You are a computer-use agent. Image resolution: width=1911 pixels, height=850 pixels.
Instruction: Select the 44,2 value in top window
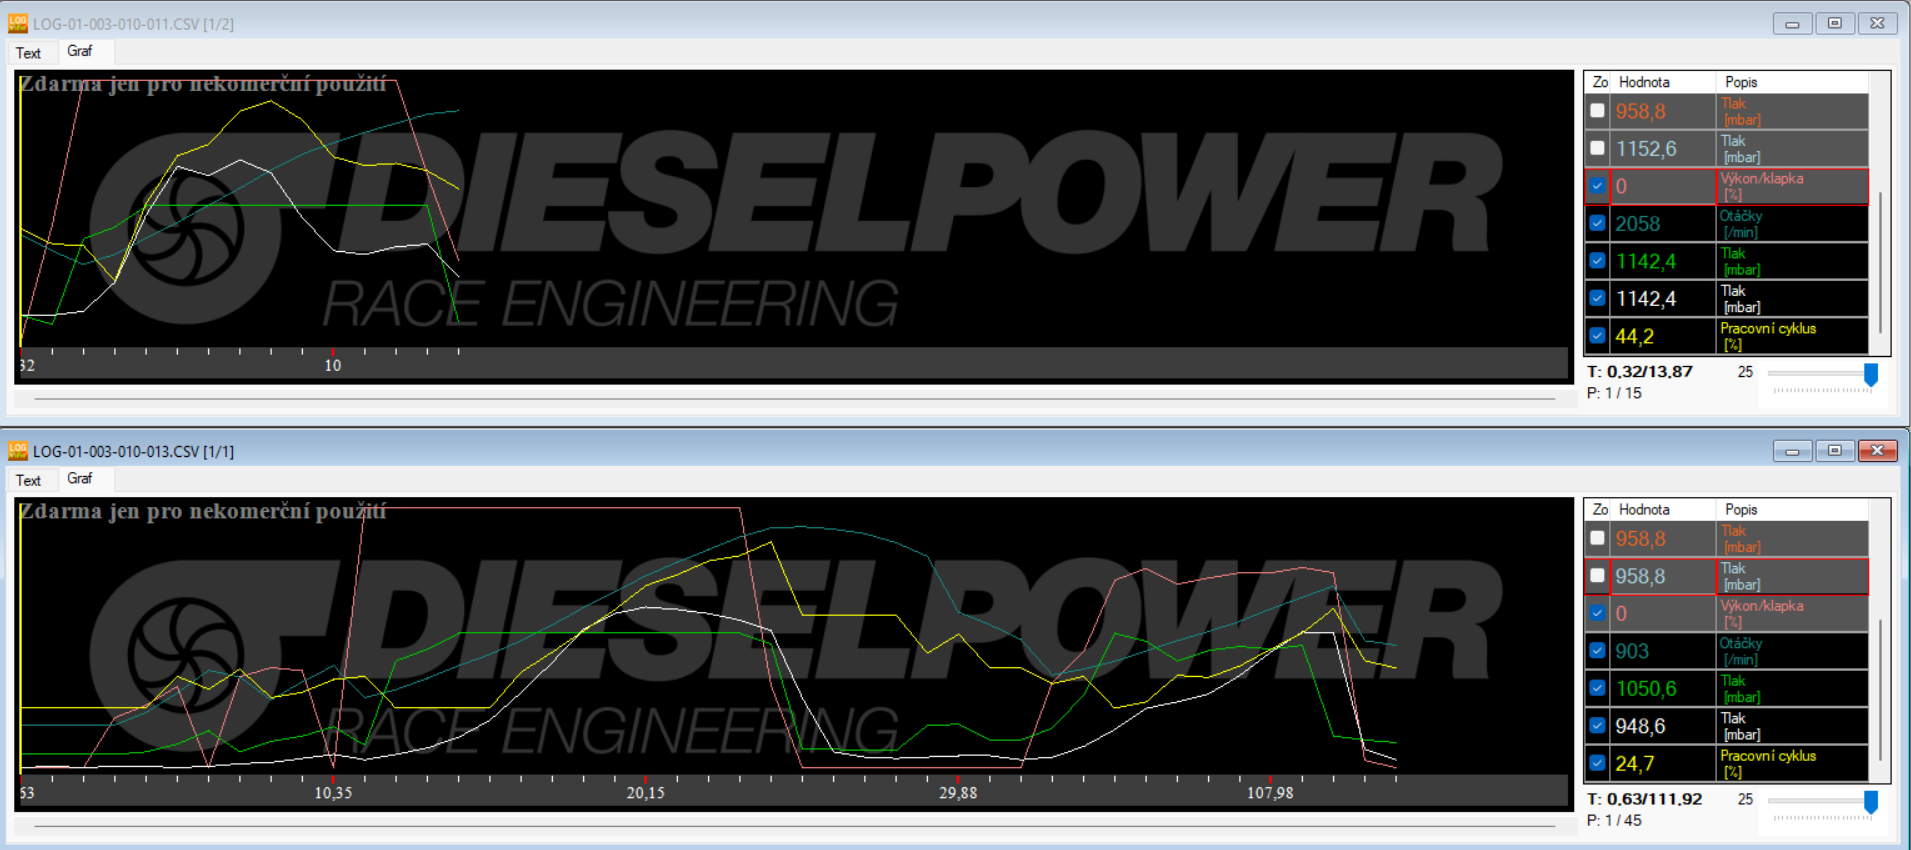click(1664, 336)
